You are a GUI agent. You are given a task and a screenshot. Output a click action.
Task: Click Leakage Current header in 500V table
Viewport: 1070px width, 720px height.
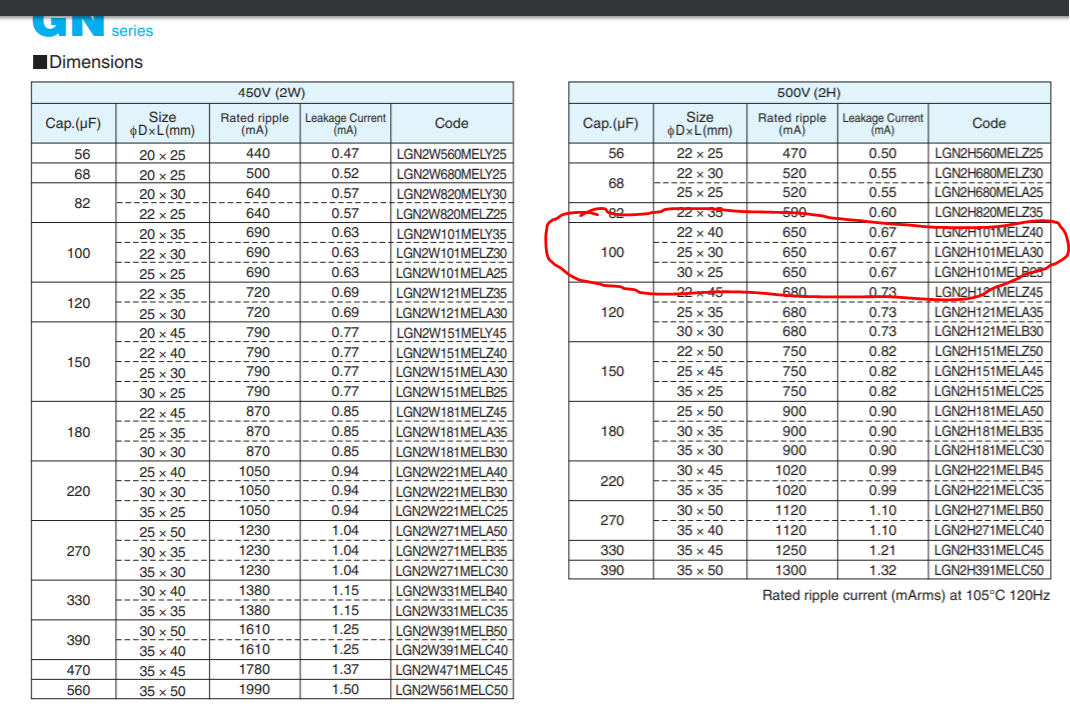[x=883, y=123]
